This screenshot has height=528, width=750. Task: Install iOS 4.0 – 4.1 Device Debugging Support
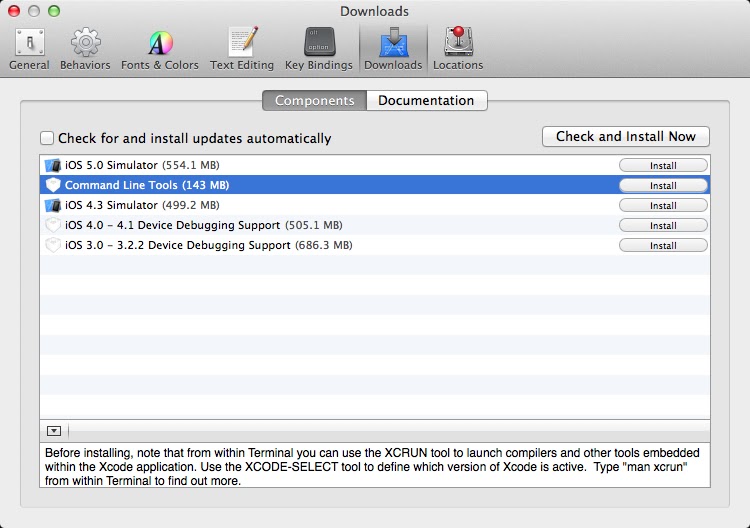pyautogui.click(x=663, y=226)
